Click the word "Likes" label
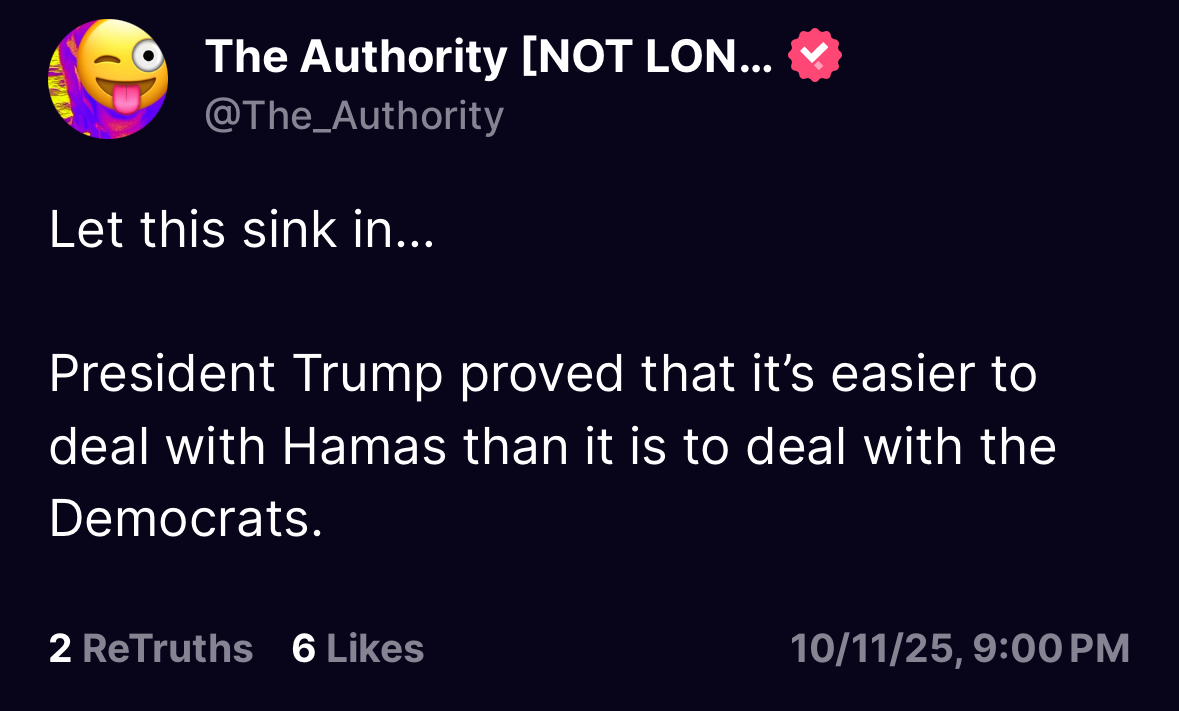This screenshot has width=1179, height=711. 375,648
